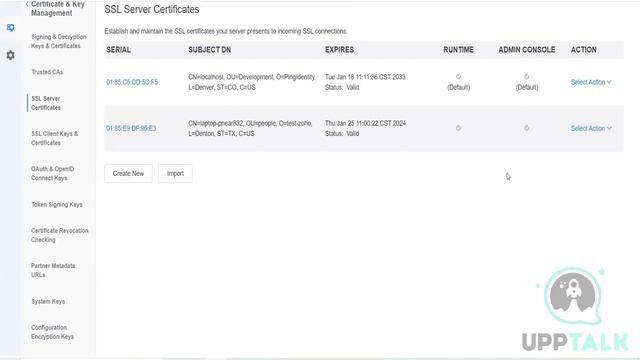Click the Create New button
The image size is (640, 360).
point(128,173)
